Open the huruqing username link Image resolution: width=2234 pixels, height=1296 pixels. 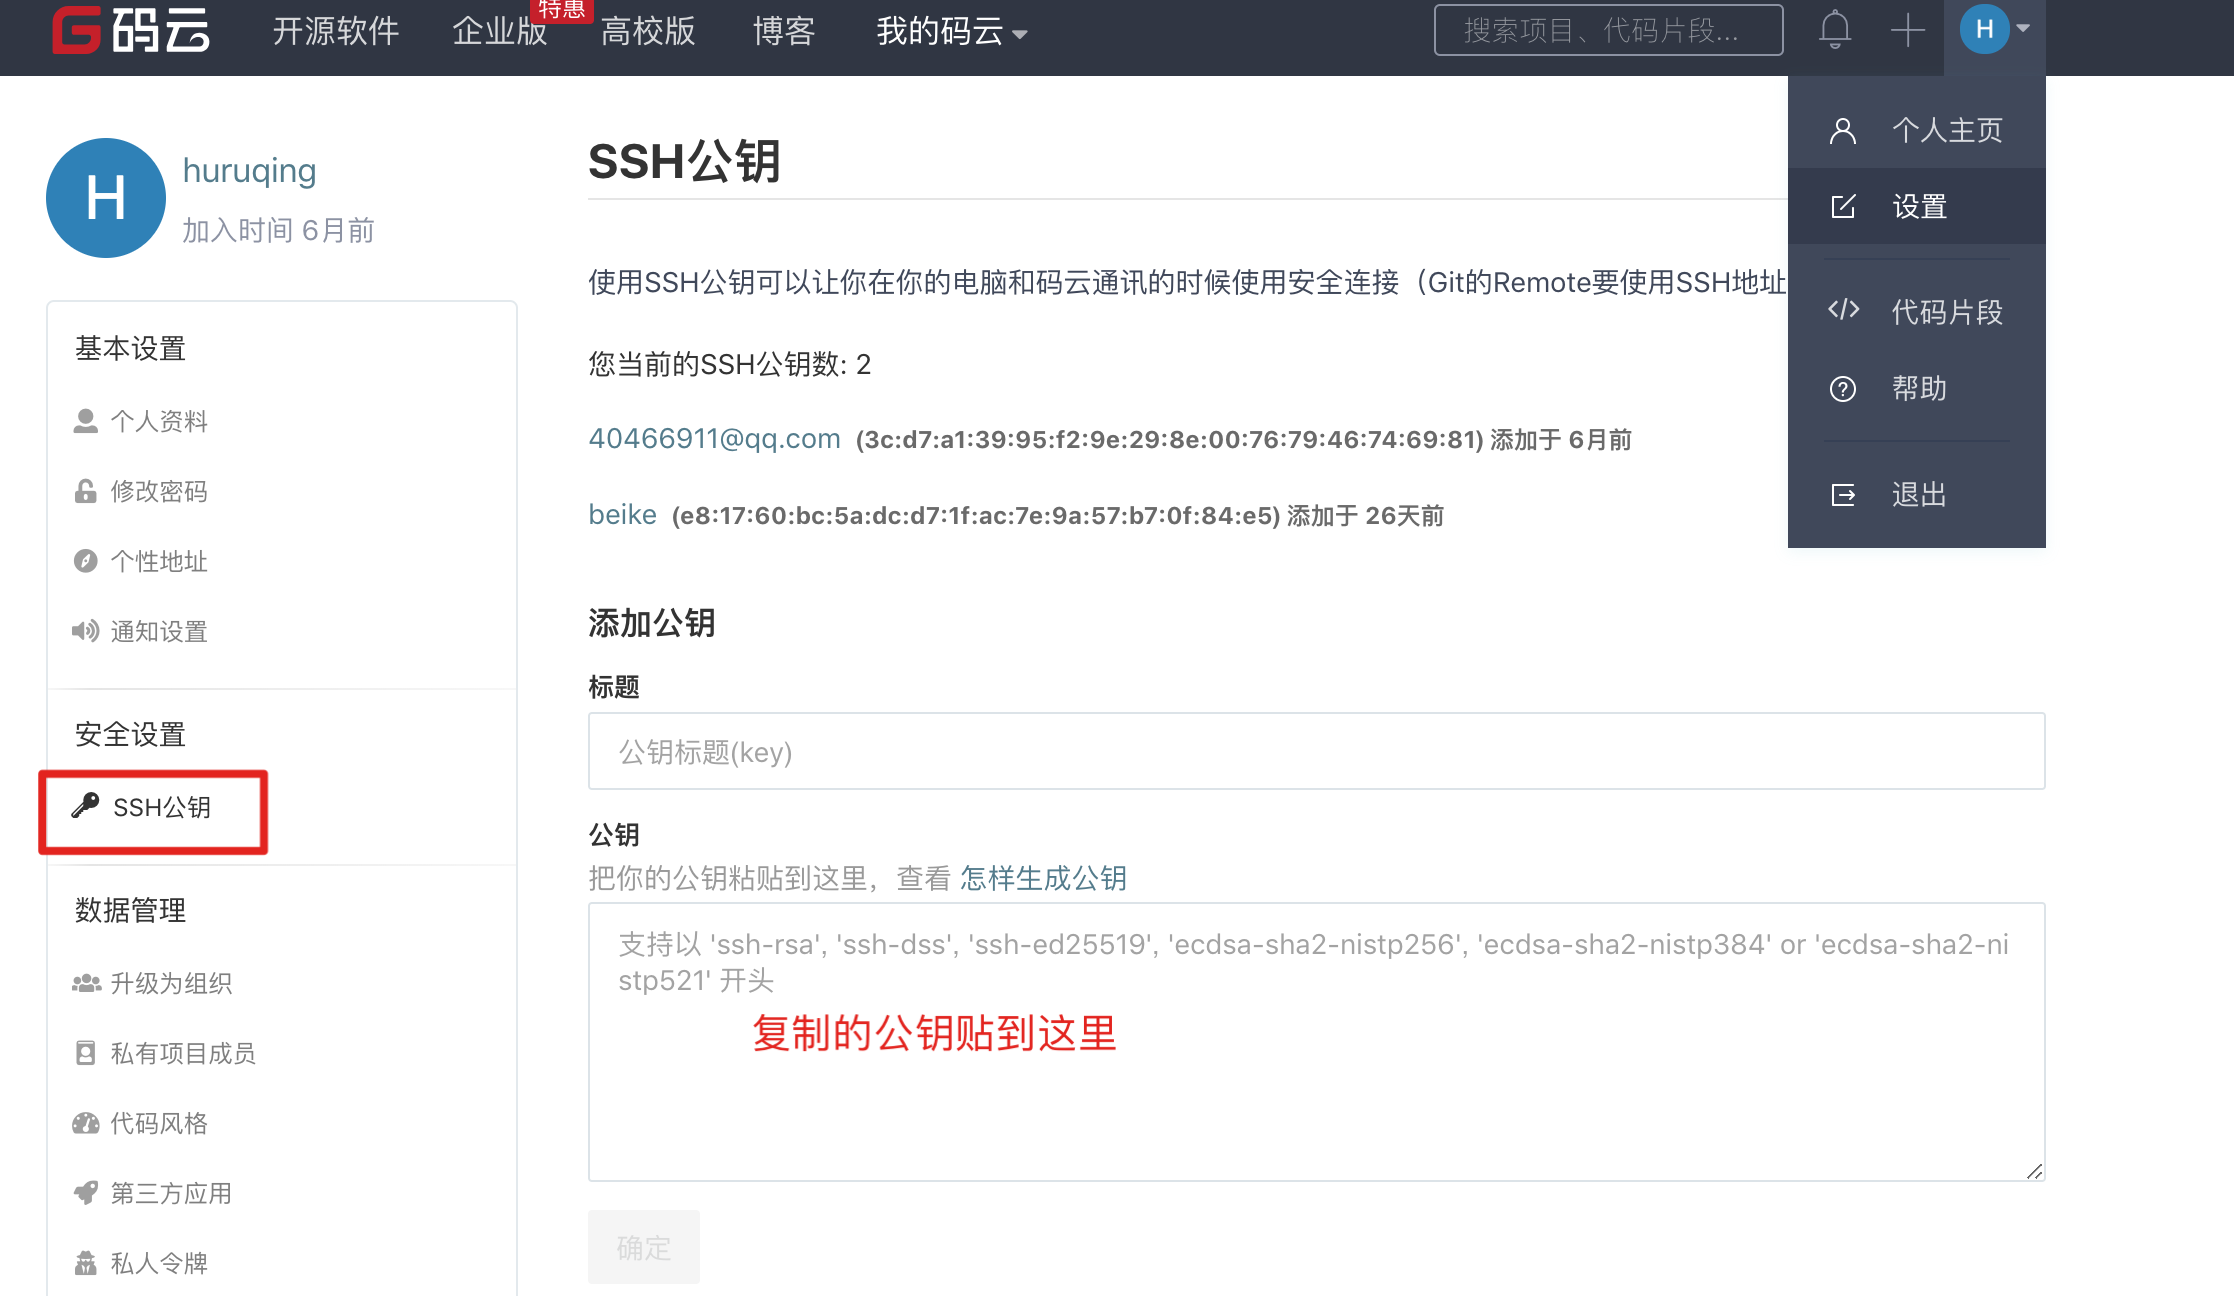pos(249,171)
